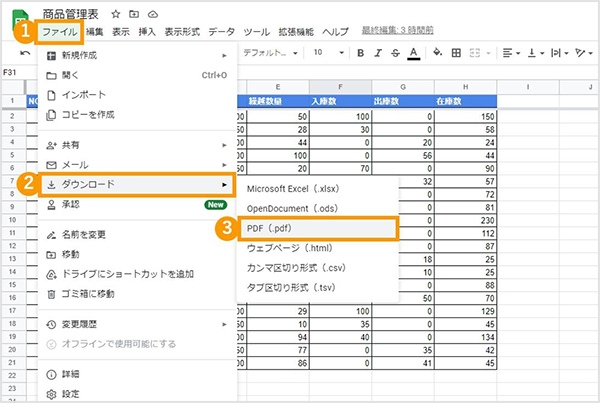Download as OpenDocument (.ods)

(x=317, y=209)
